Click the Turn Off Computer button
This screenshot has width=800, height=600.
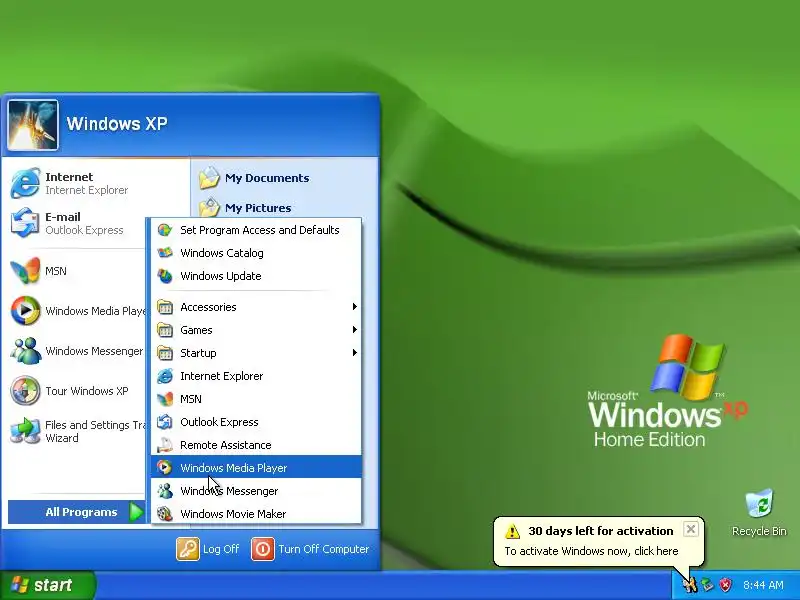(x=310, y=549)
